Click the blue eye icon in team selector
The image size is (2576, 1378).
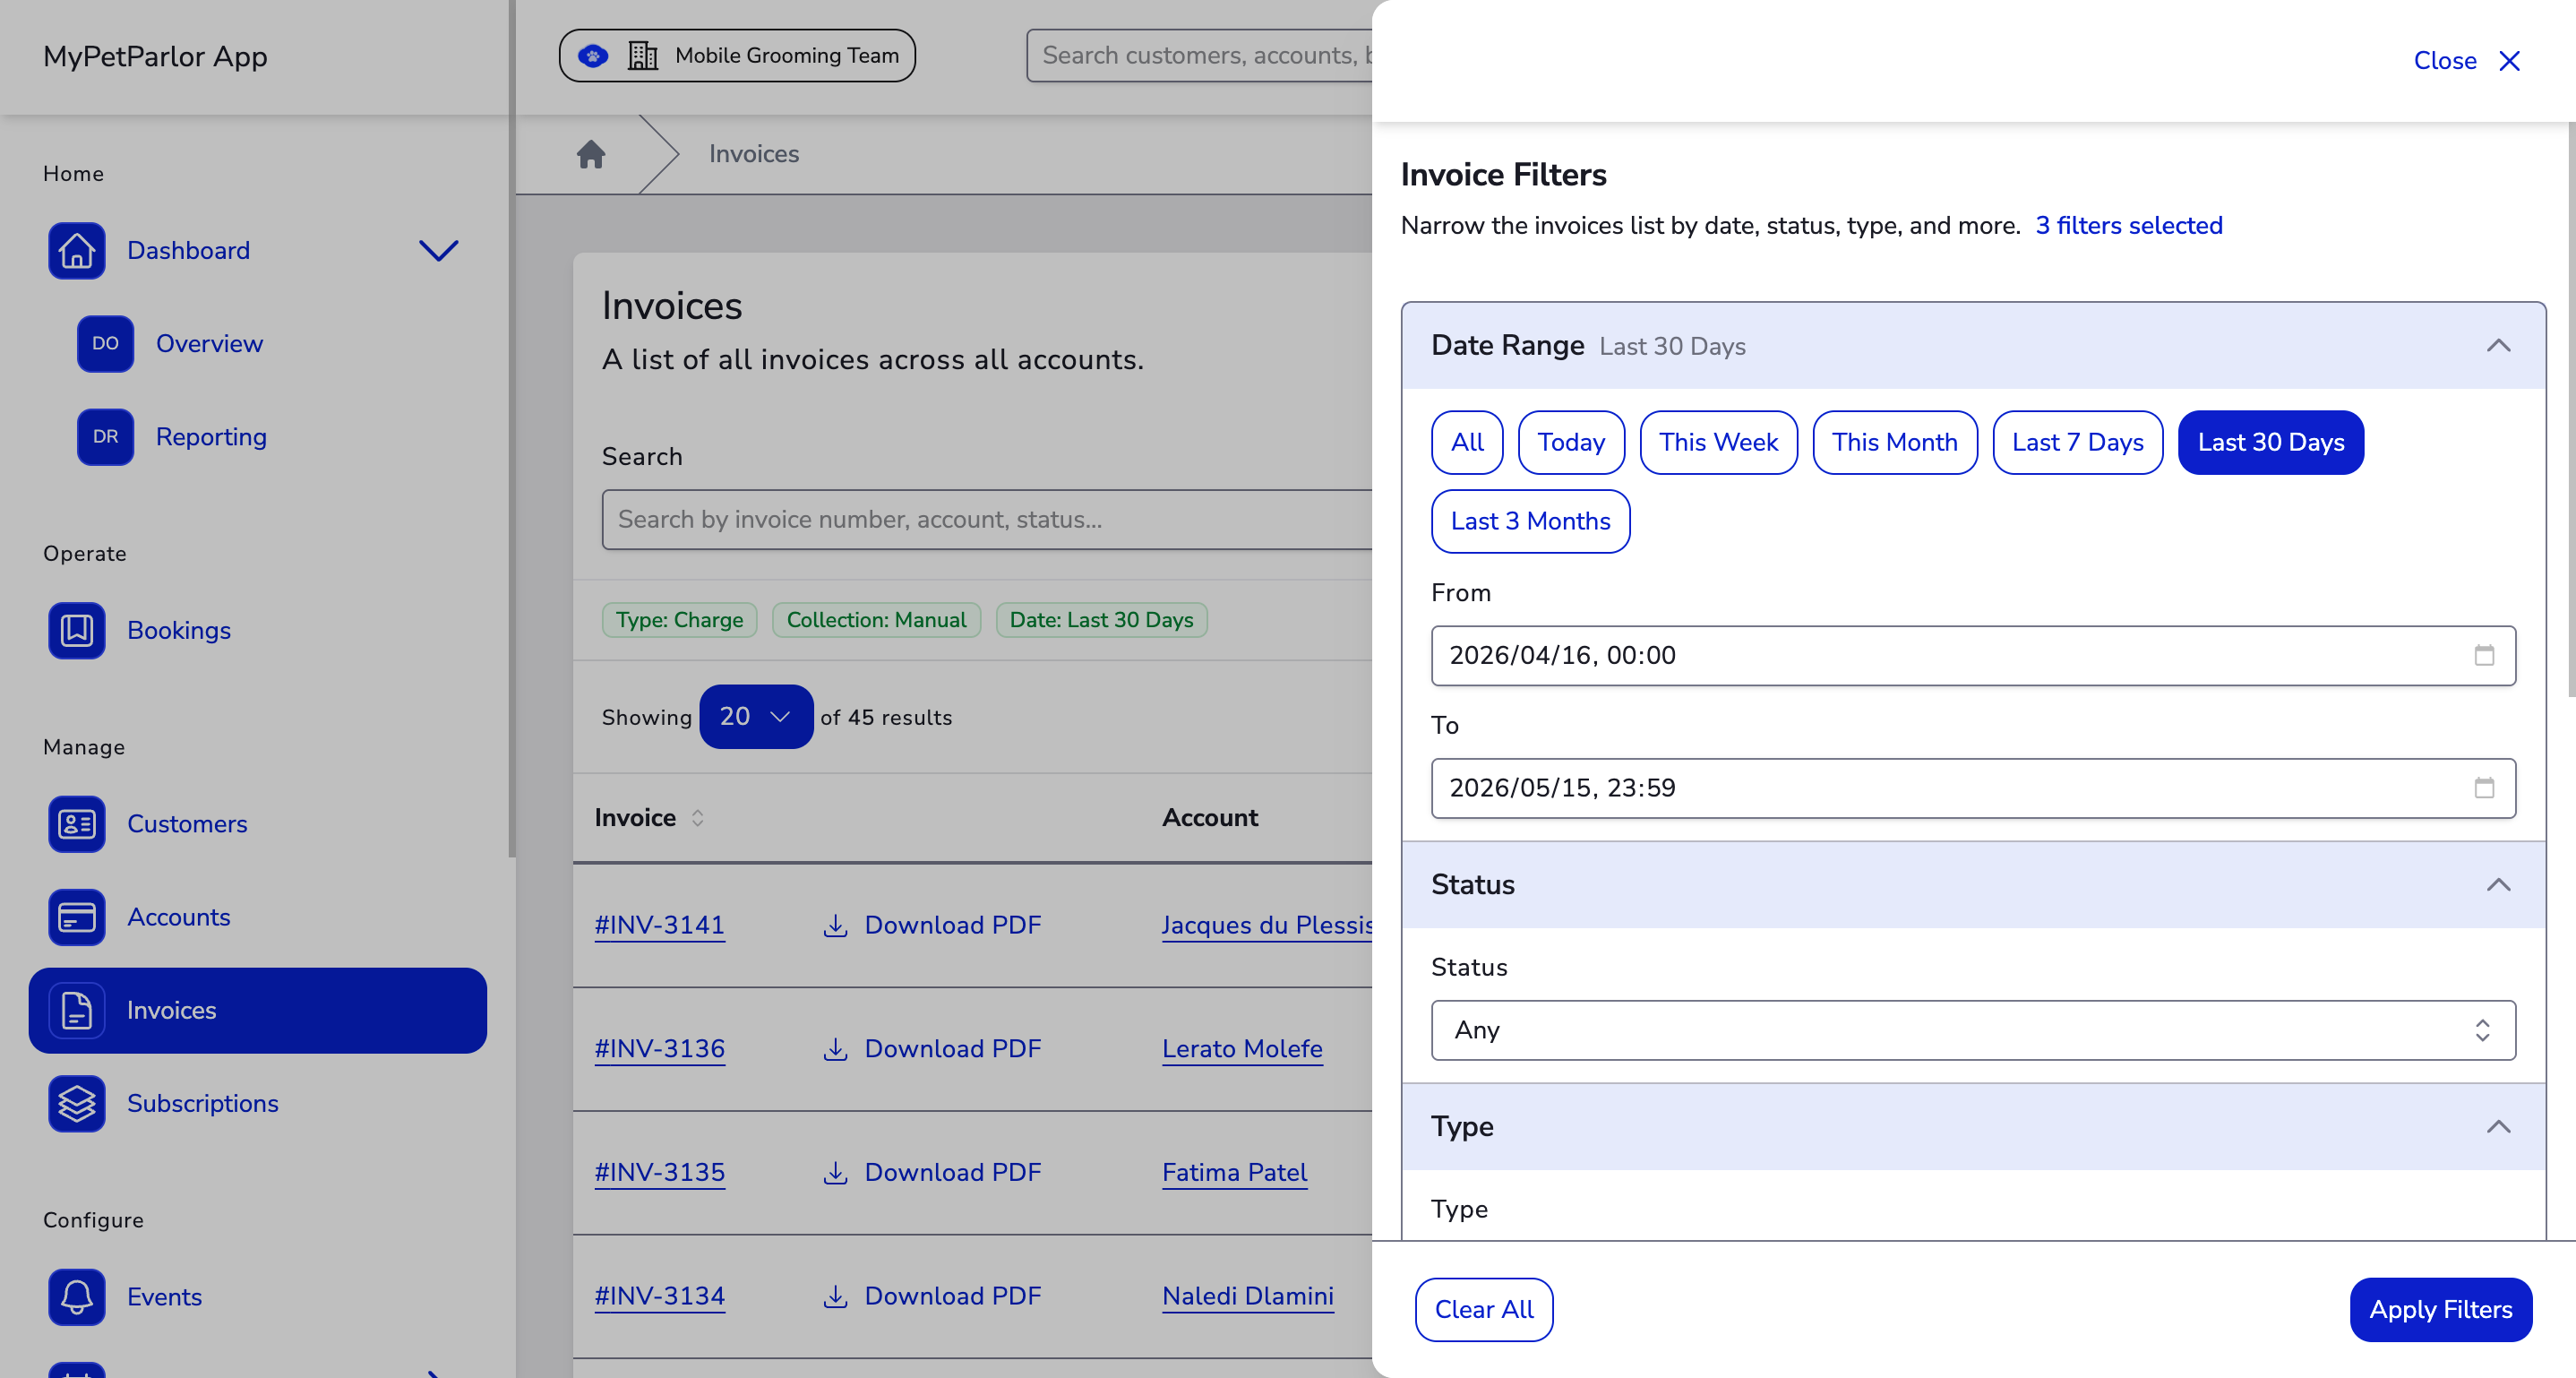tap(593, 55)
